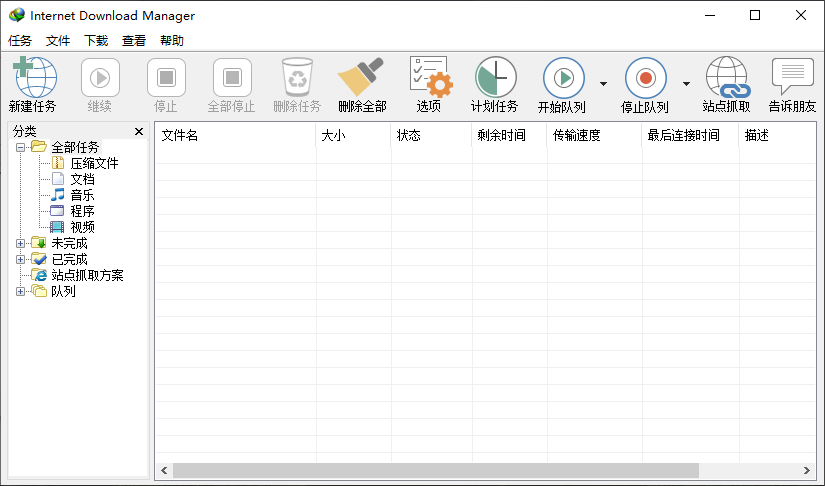Select the 已完成 folder
The width and height of the screenshot is (825, 486).
69,259
